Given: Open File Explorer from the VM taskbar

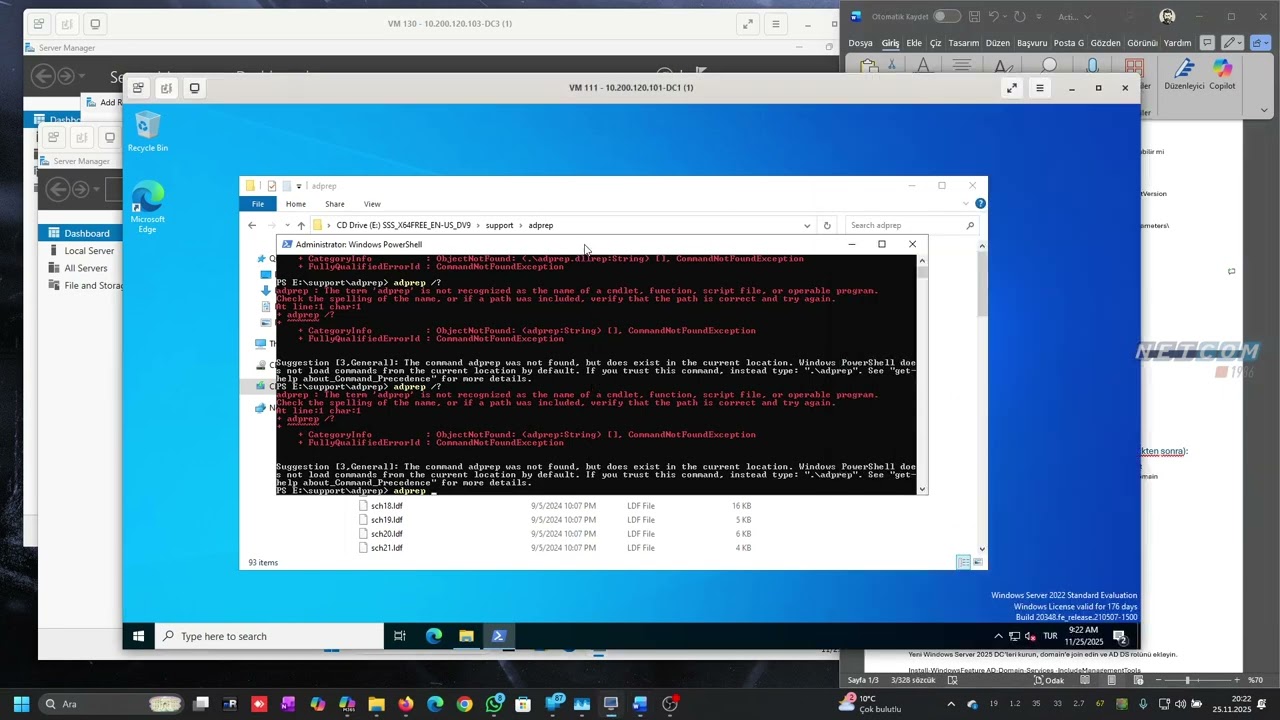Looking at the screenshot, I should point(466,636).
